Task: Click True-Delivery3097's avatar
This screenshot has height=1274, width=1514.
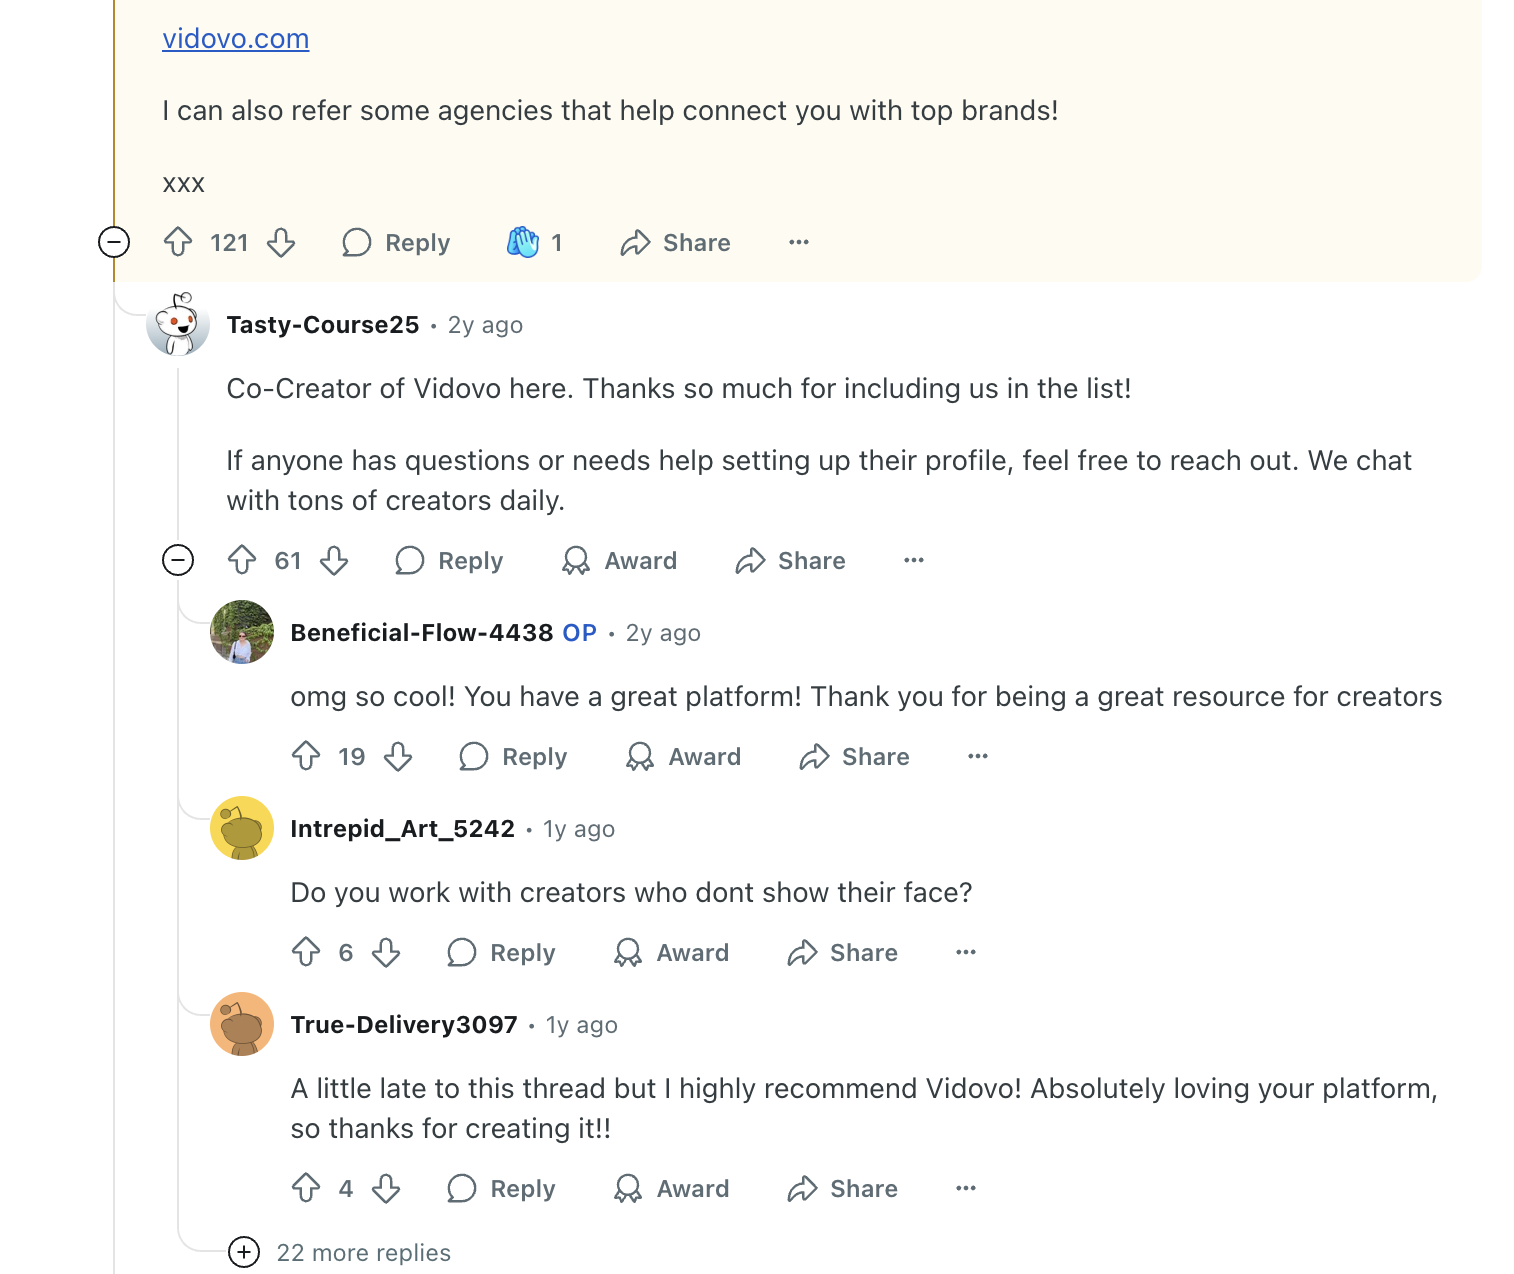Action: tap(242, 1024)
